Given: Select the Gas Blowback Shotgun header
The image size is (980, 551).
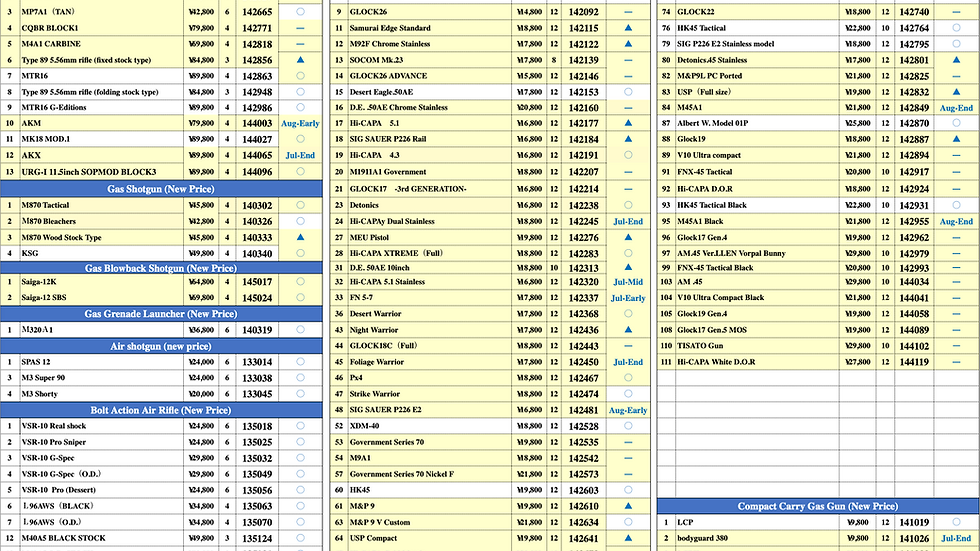Looking at the screenshot, I should pos(161,268).
